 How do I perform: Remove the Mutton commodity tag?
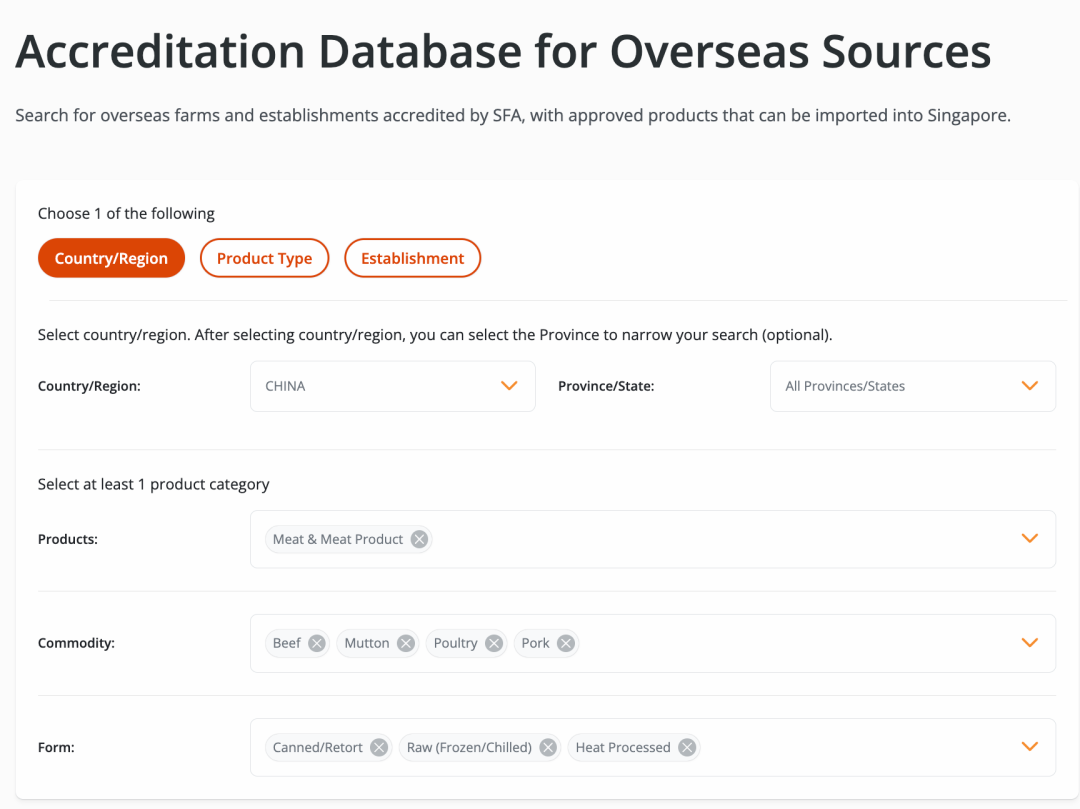click(x=406, y=643)
